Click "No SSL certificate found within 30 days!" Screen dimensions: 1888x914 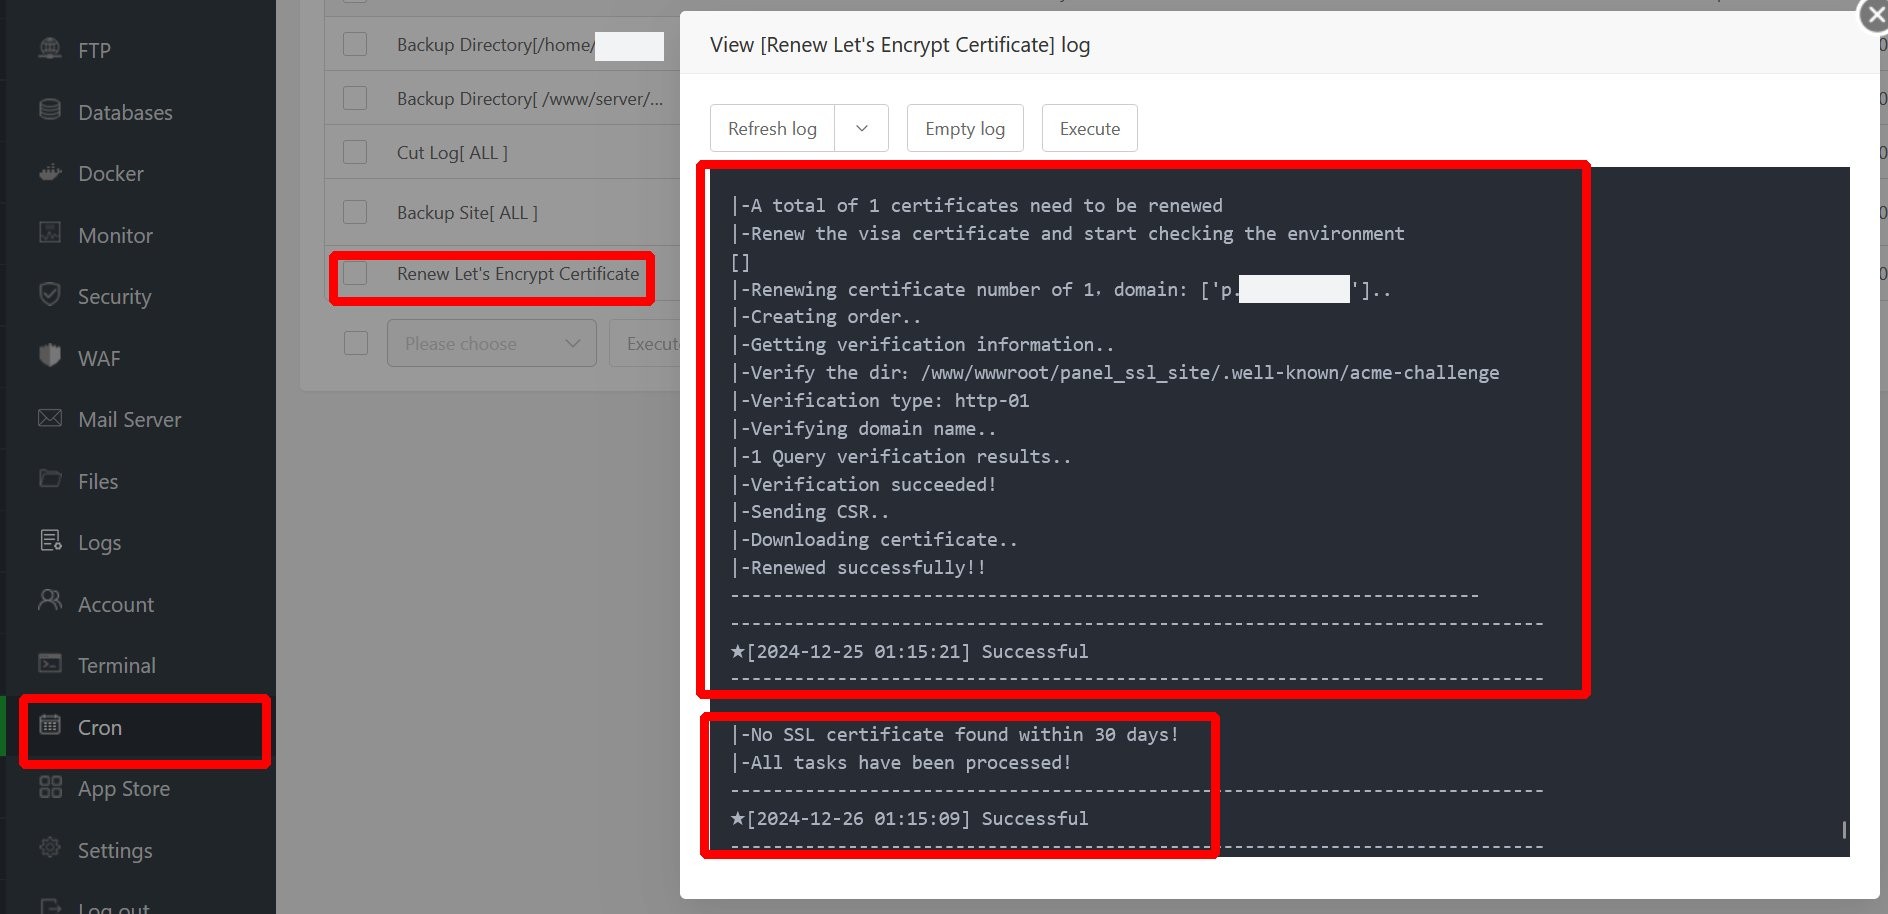(x=955, y=734)
